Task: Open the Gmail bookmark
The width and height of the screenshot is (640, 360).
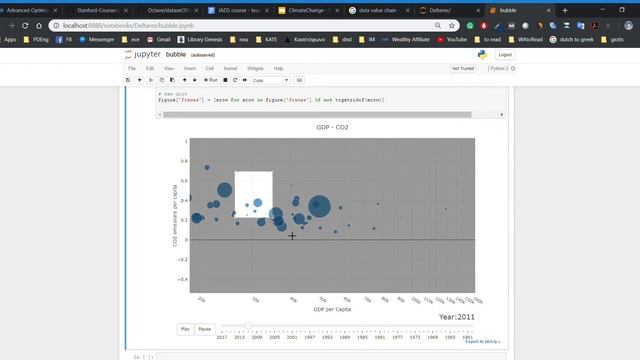Action: (158, 40)
